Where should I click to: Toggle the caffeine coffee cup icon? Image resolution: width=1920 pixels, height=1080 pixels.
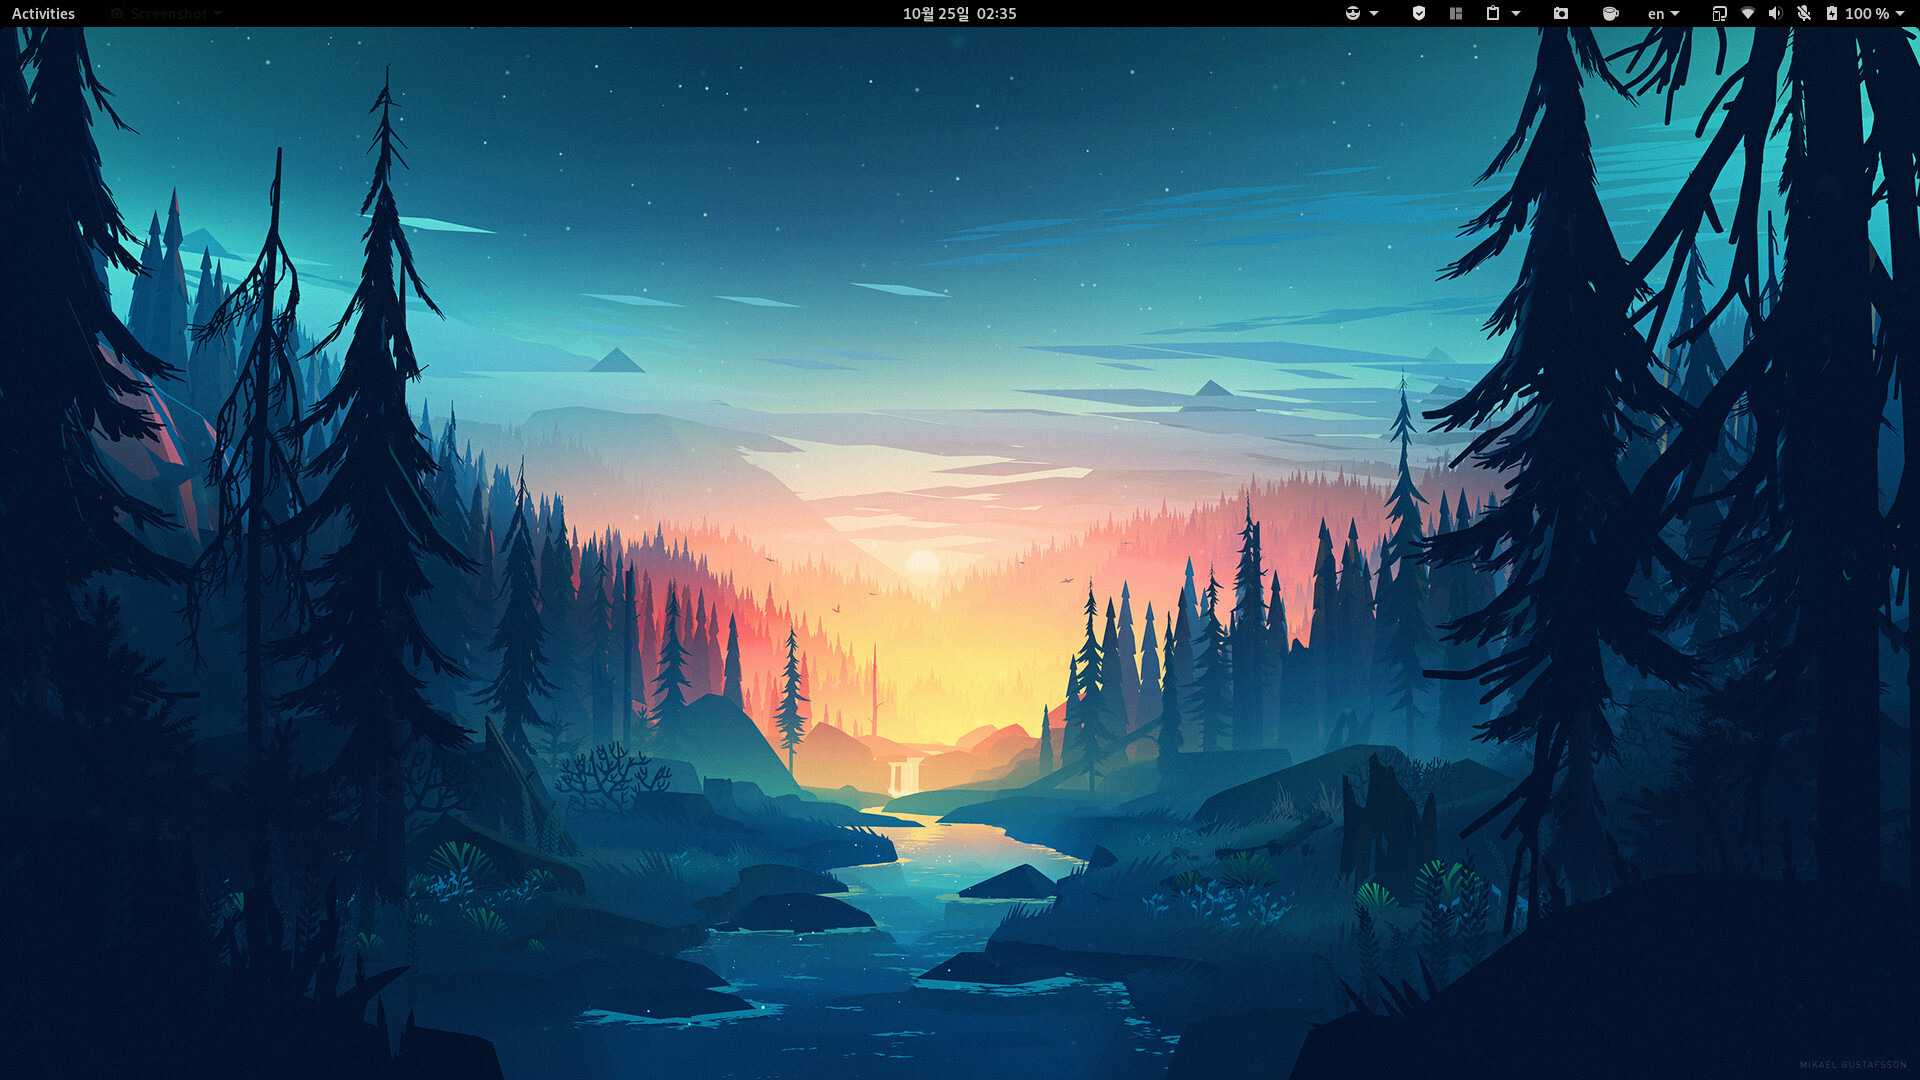tap(1610, 13)
